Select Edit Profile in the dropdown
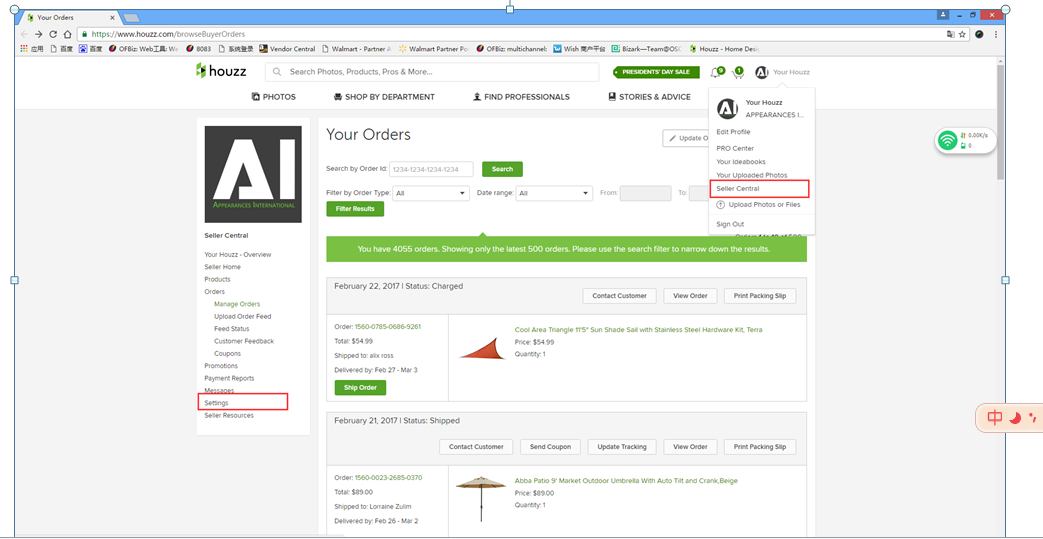Screen dimensions: 1043x539 (x=733, y=132)
